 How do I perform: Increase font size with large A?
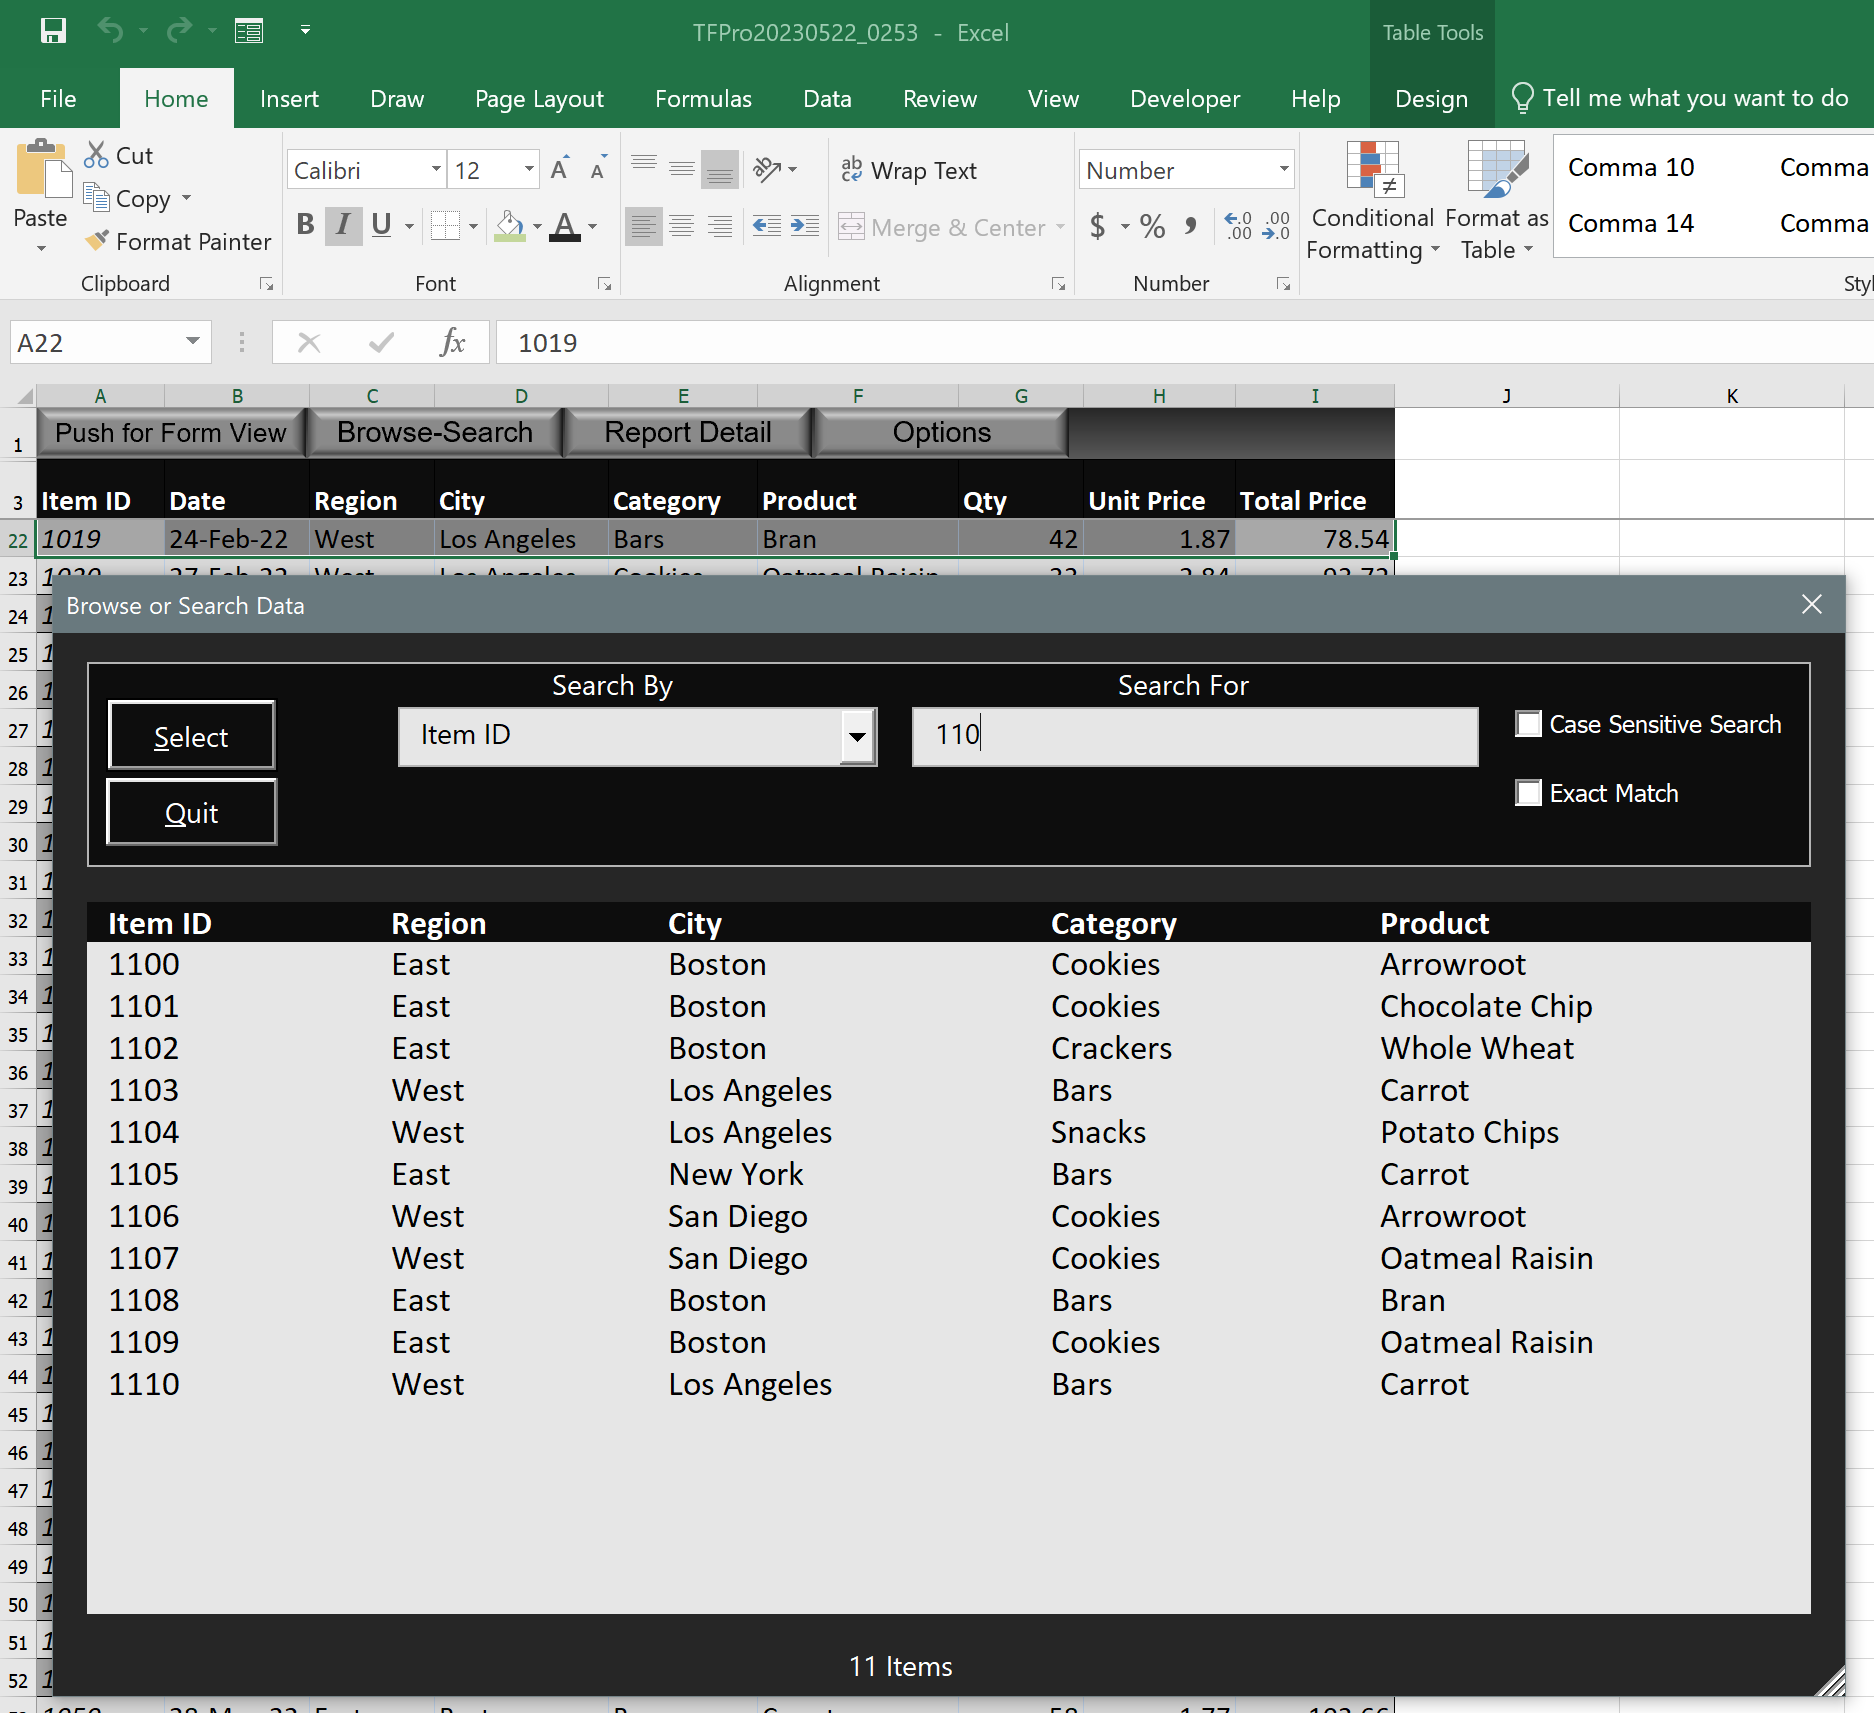click(x=560, y=169)
